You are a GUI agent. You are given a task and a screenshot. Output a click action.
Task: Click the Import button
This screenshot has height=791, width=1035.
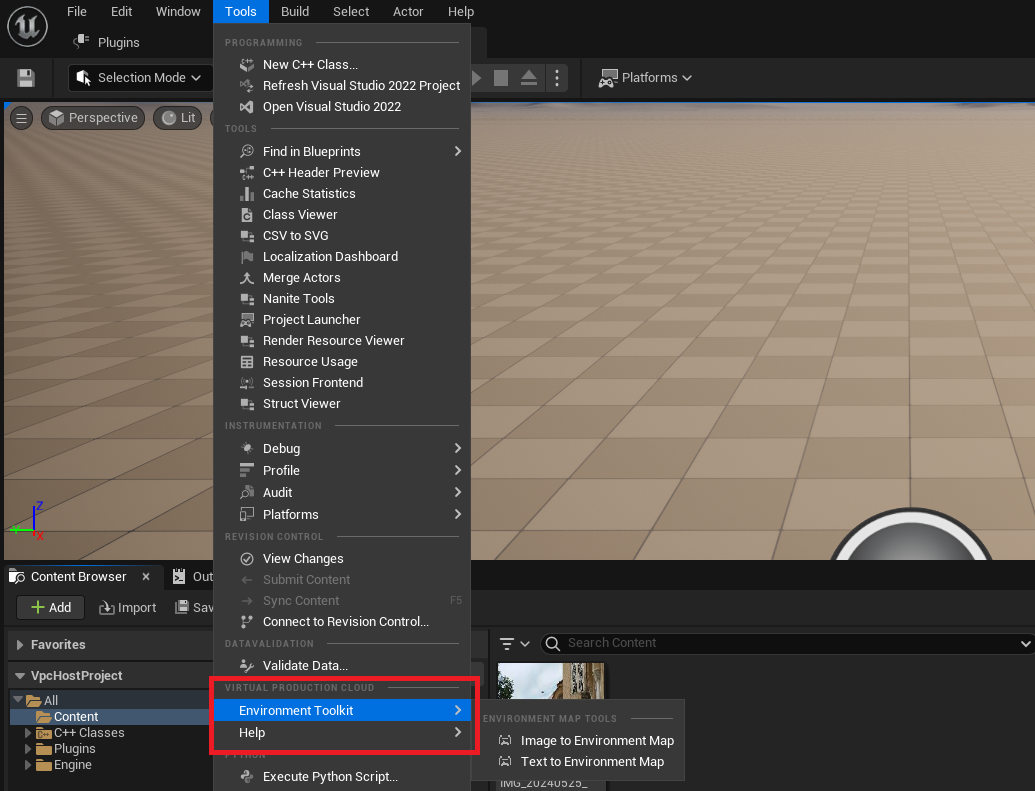coord(127,607)
